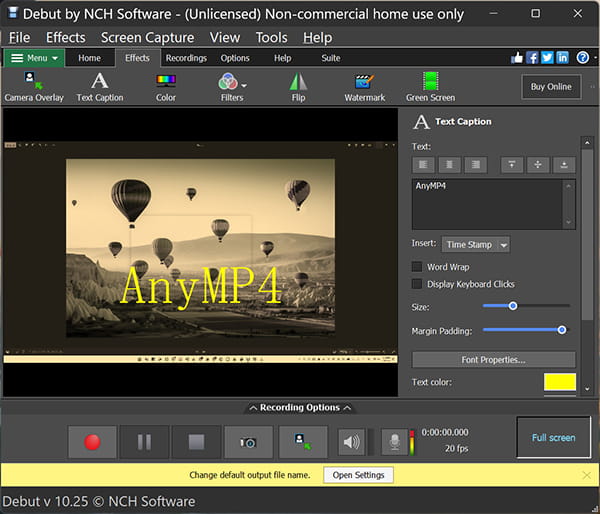Viewport: 600px width, 514px height.
Task: Open the Effects menu in menu bar
Action: (x=66, y=38)
